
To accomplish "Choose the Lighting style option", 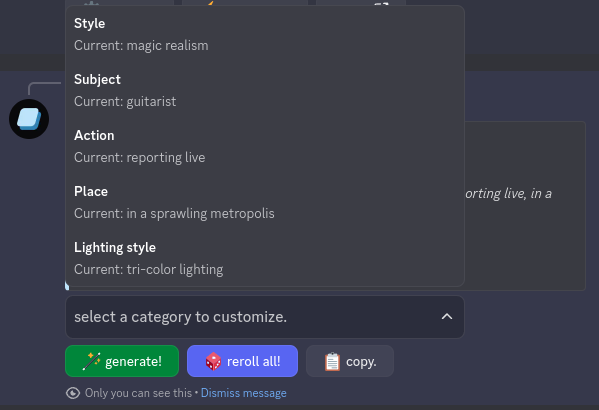I will coord(265,259).
